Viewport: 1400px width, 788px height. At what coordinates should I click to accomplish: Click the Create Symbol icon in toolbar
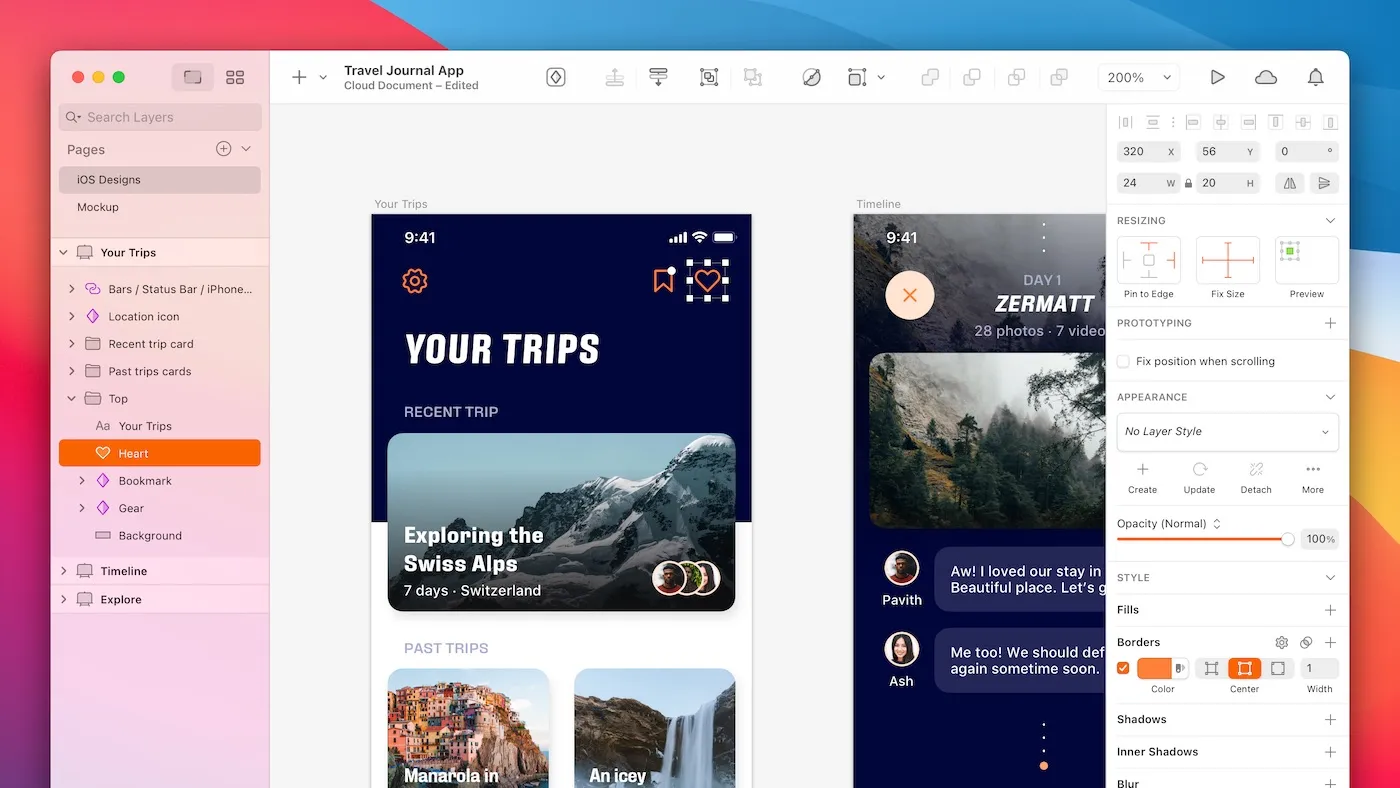point(556,77)
